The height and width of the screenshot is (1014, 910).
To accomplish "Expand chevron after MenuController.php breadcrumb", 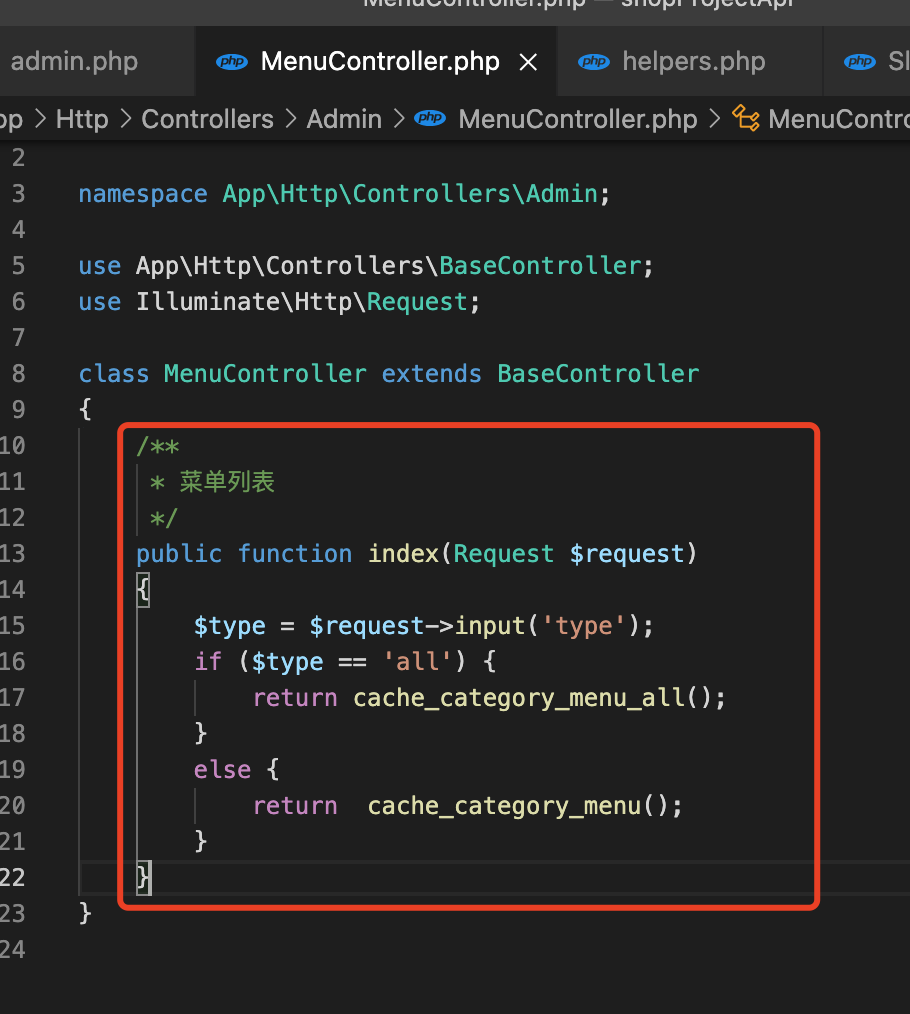I will pyautogui.click(x=714, y=119).
